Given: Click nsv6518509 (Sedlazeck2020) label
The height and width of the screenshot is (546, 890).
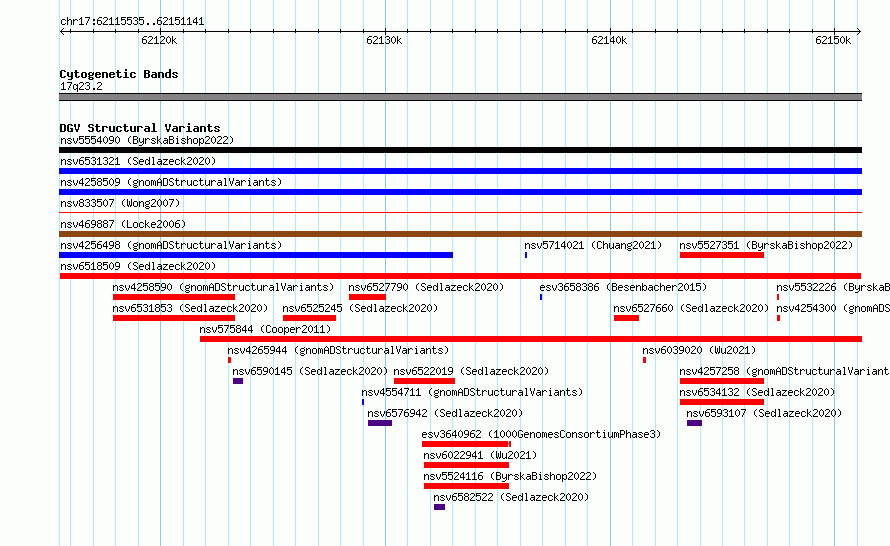Looking at the screenshot, I should (138, 266).
